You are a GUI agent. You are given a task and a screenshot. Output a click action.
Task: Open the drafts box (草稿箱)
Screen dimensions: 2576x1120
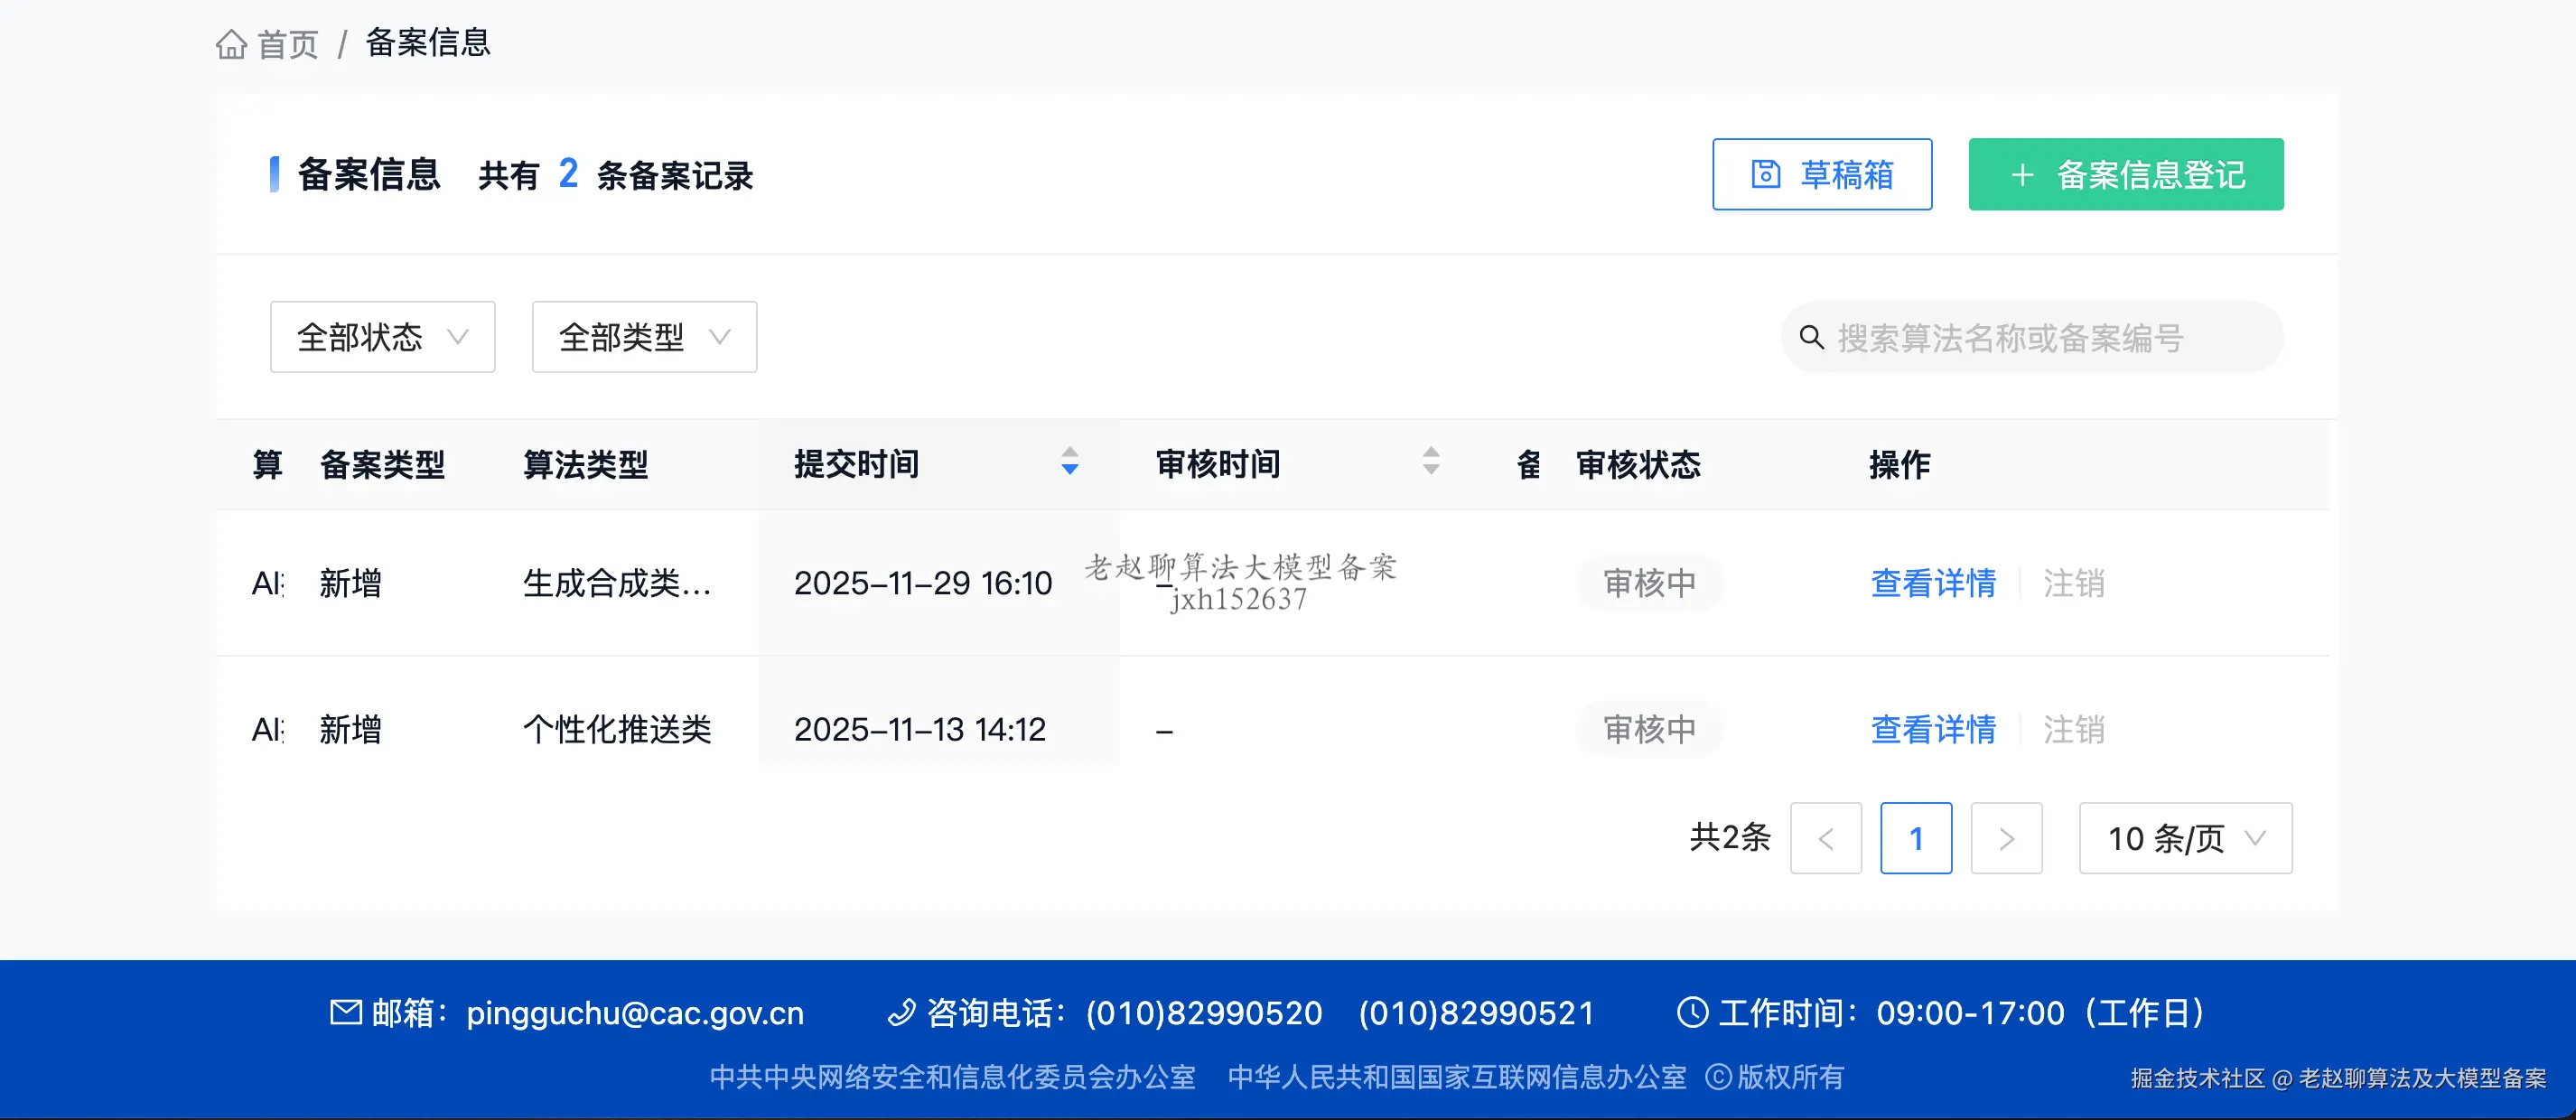pos(1821,174)
